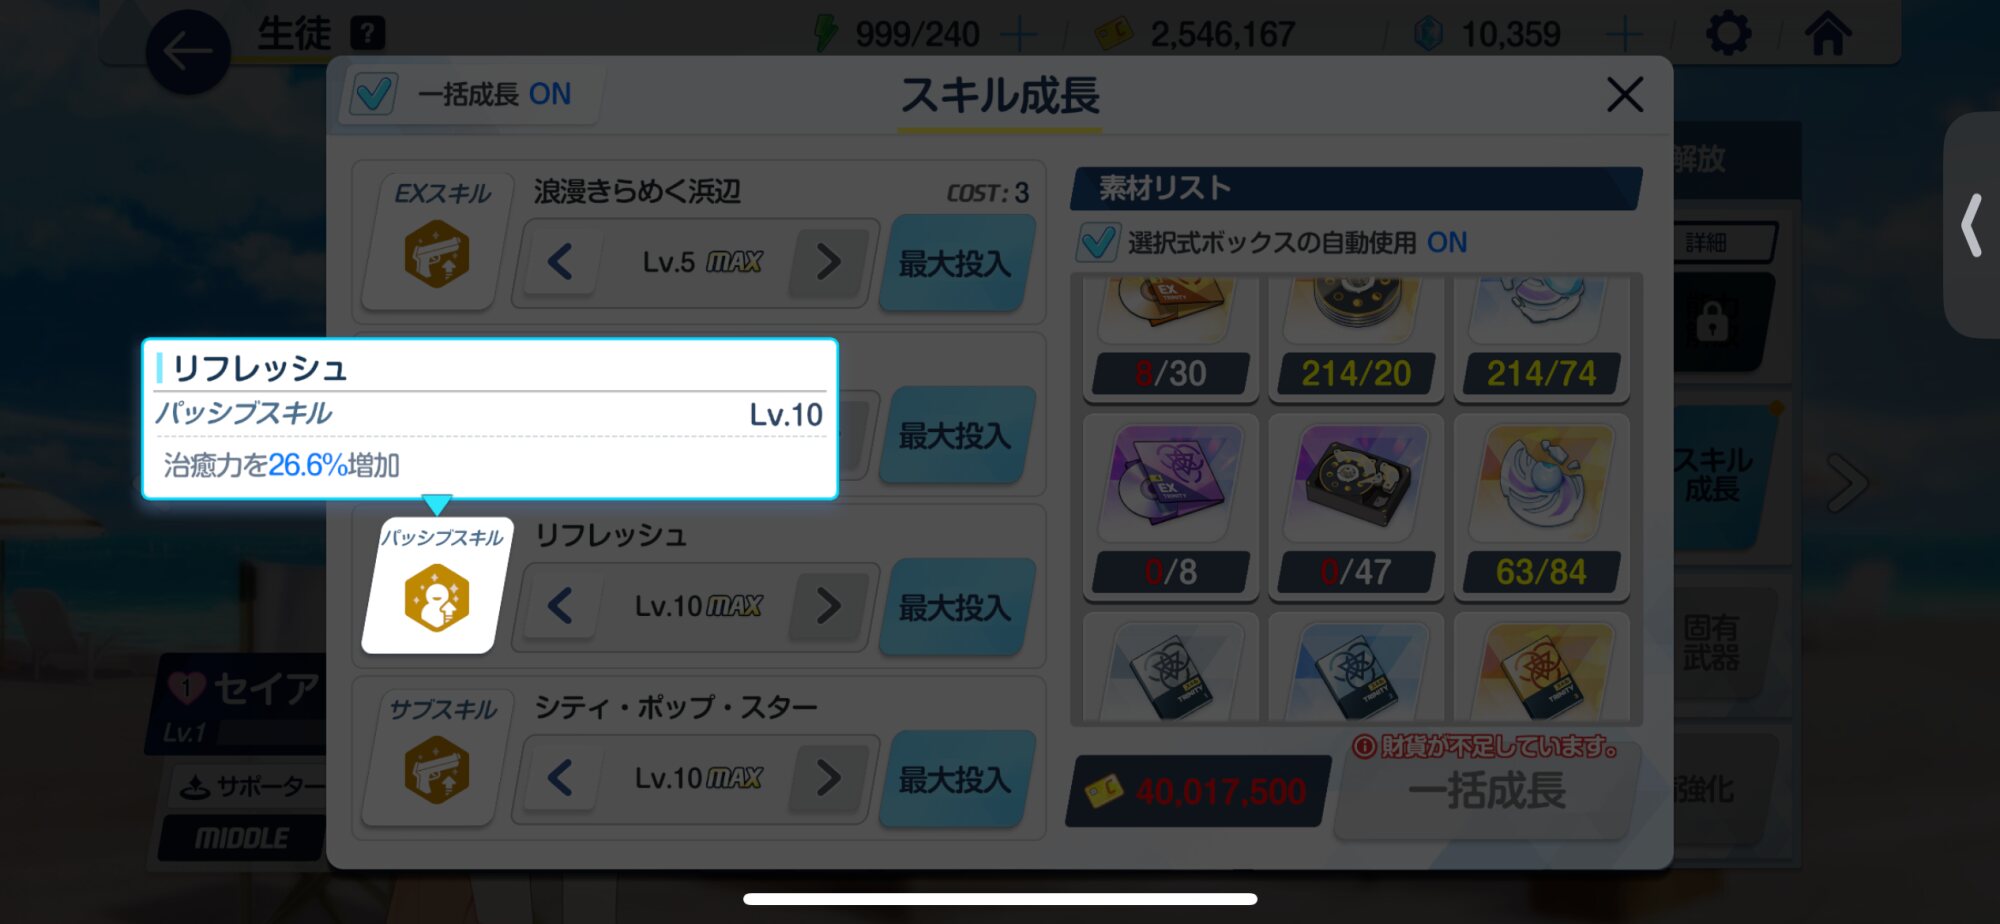Viewport: 2000px width, 924px height.
Task: Click 最大投入 for the EX skill
Action: (956, 263)
